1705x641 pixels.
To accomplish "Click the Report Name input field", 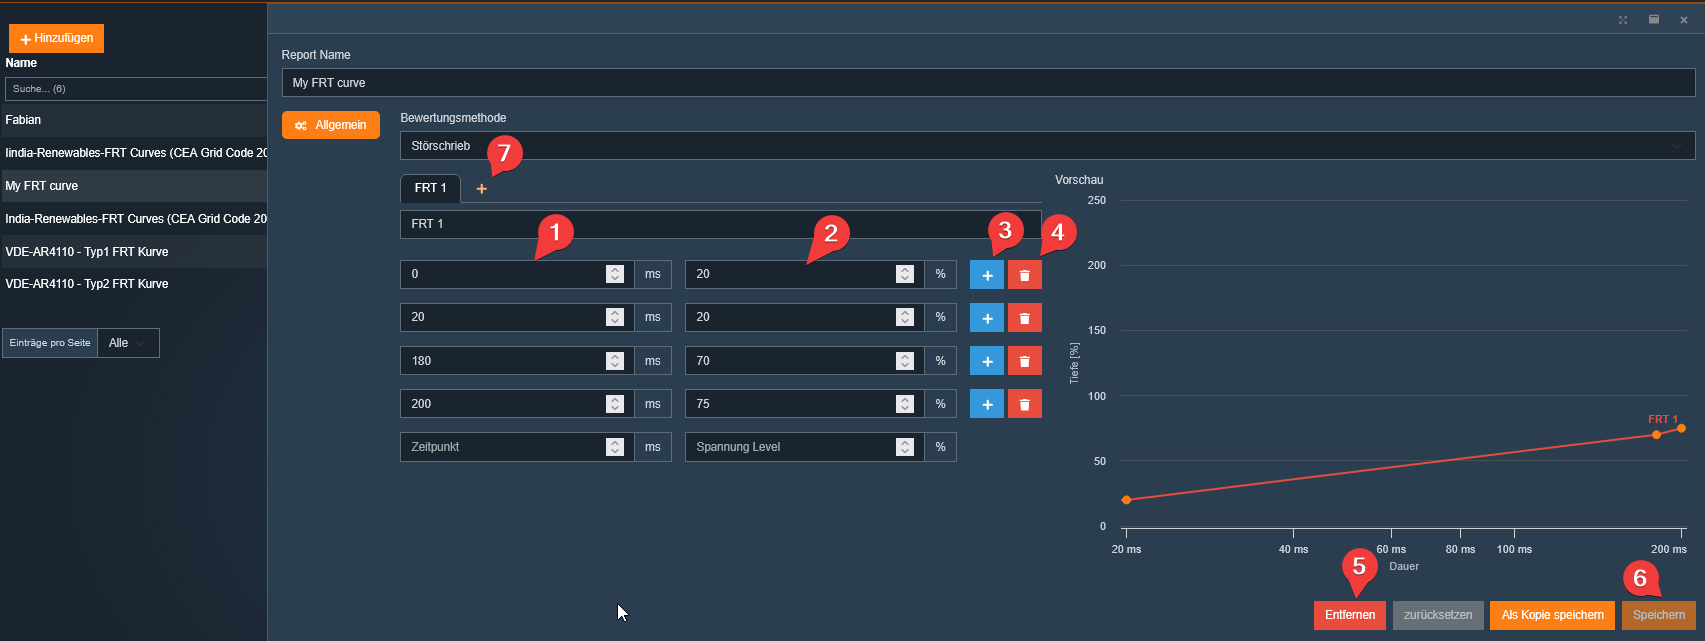I will click(988, 83).
